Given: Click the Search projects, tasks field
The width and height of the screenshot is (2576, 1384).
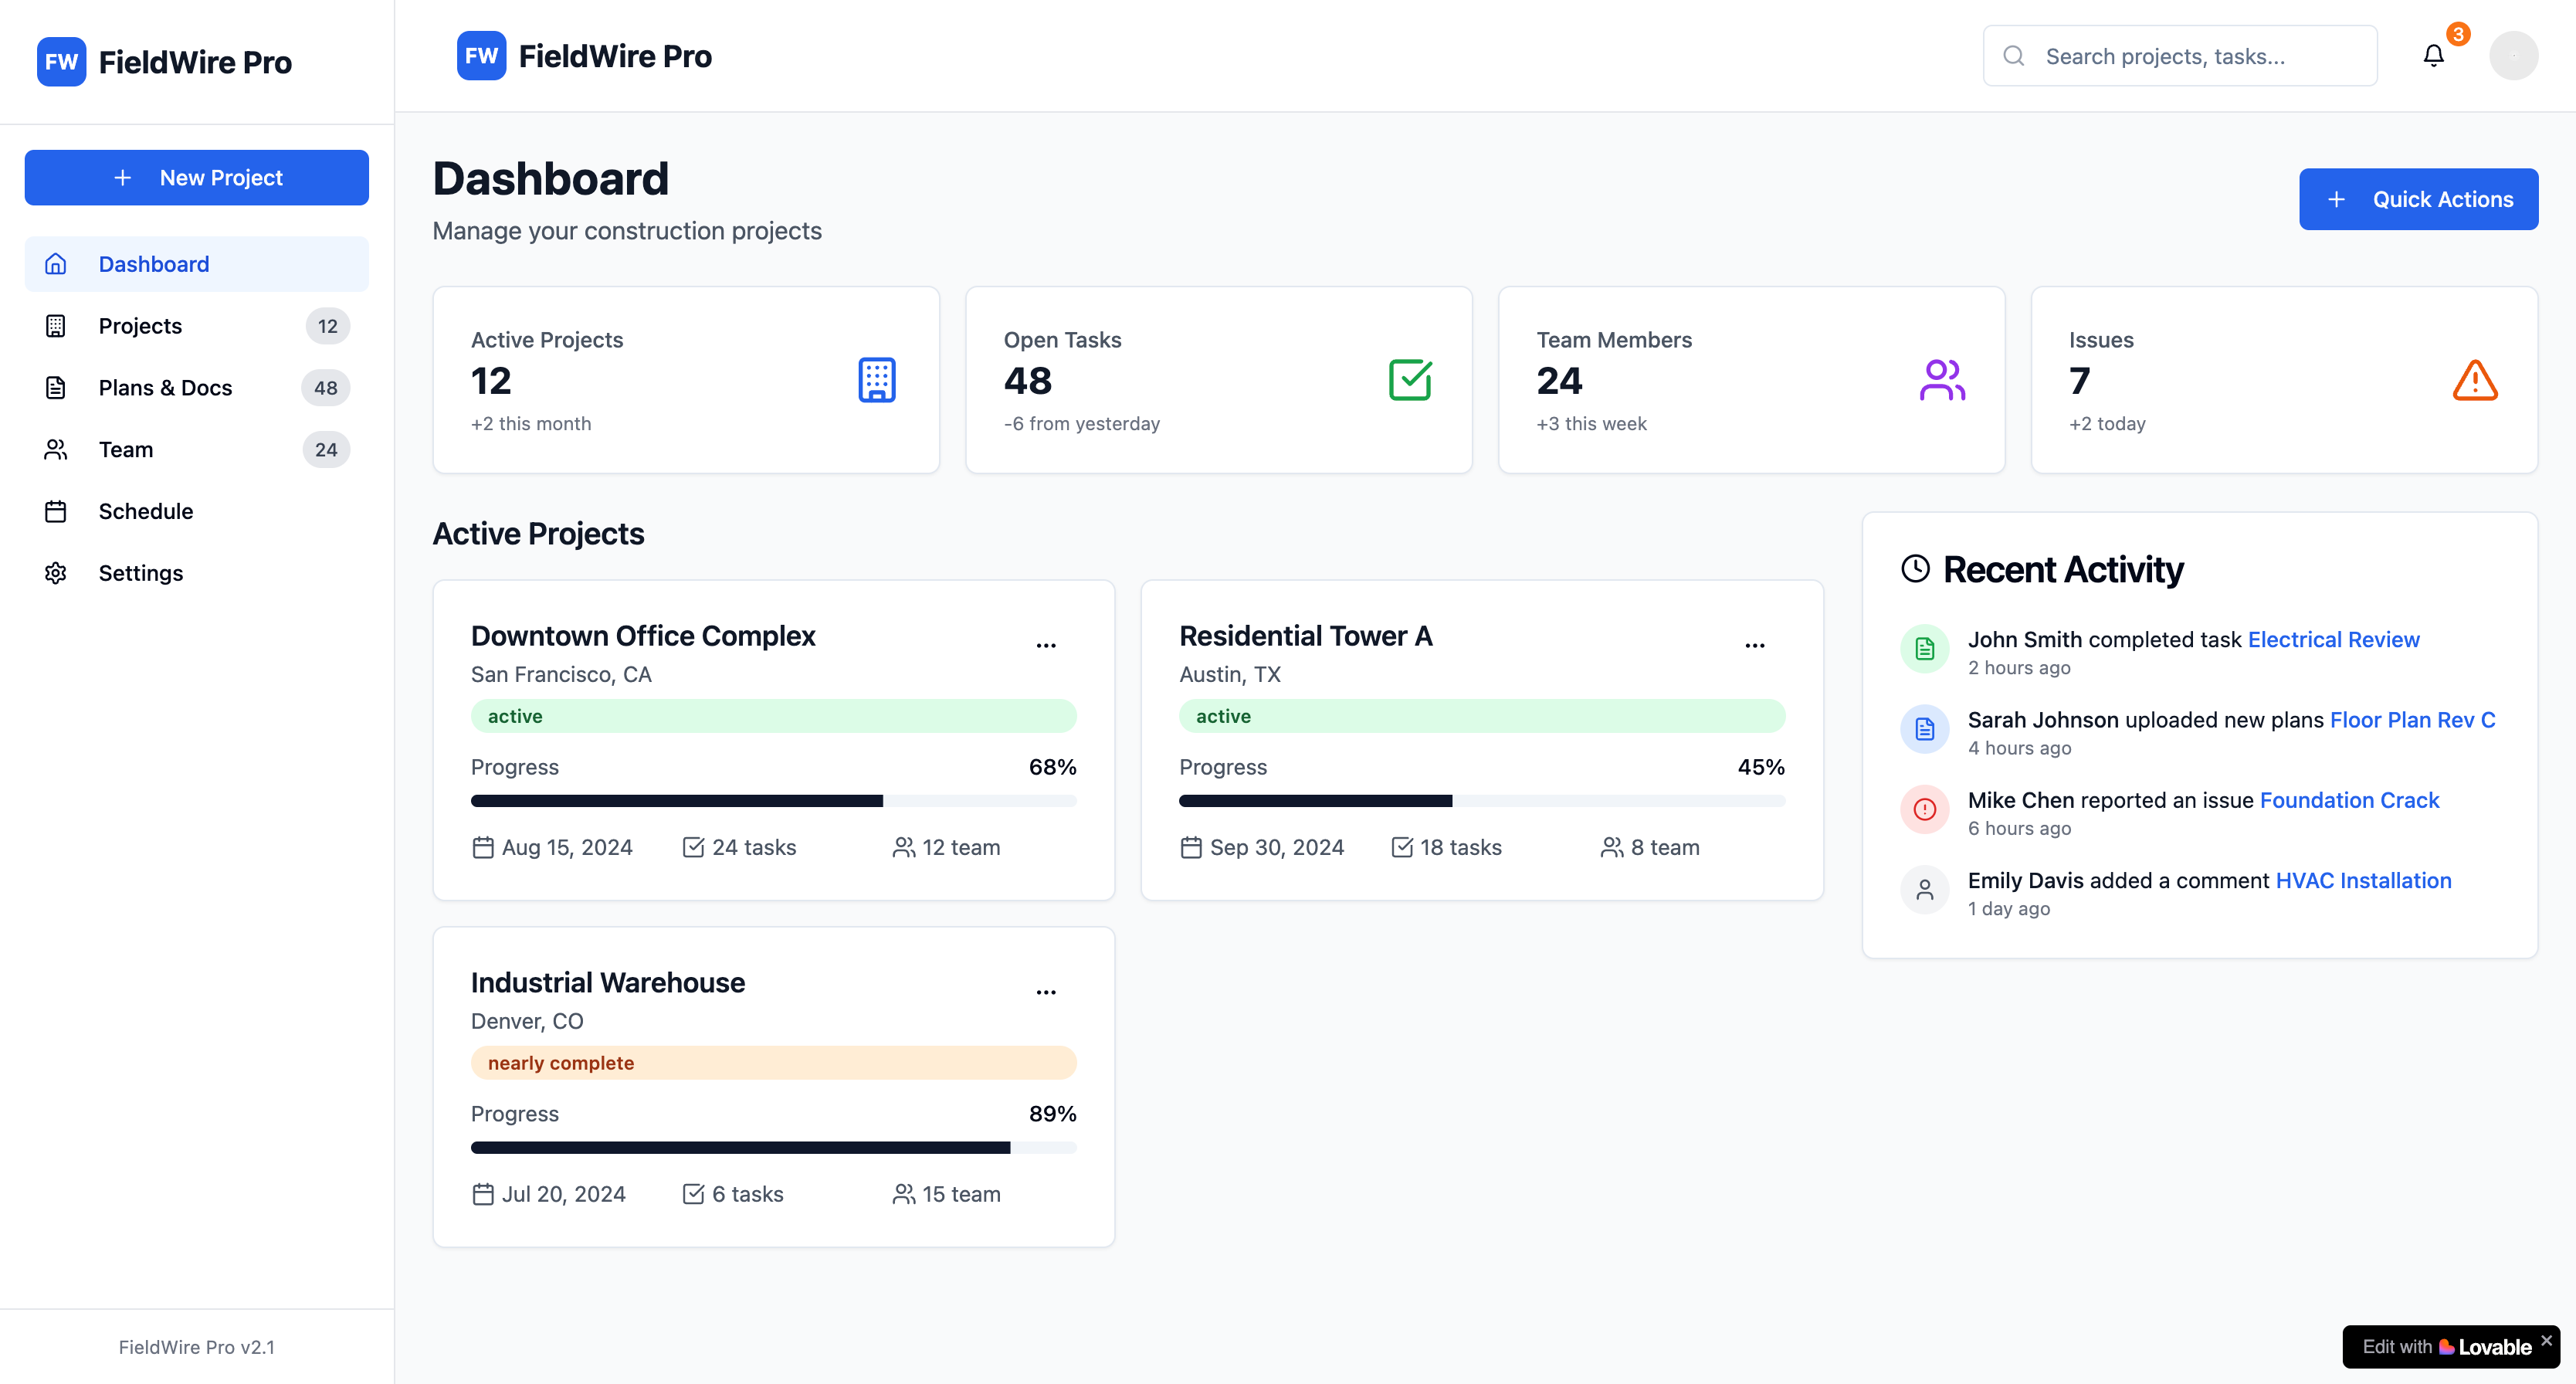Looking at the screenshot, I should 2180,56.
